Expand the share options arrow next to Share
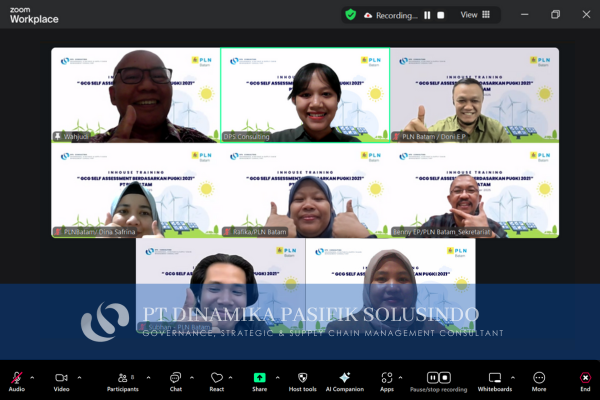Screen dimensions: 600x400 coord(275,377)
